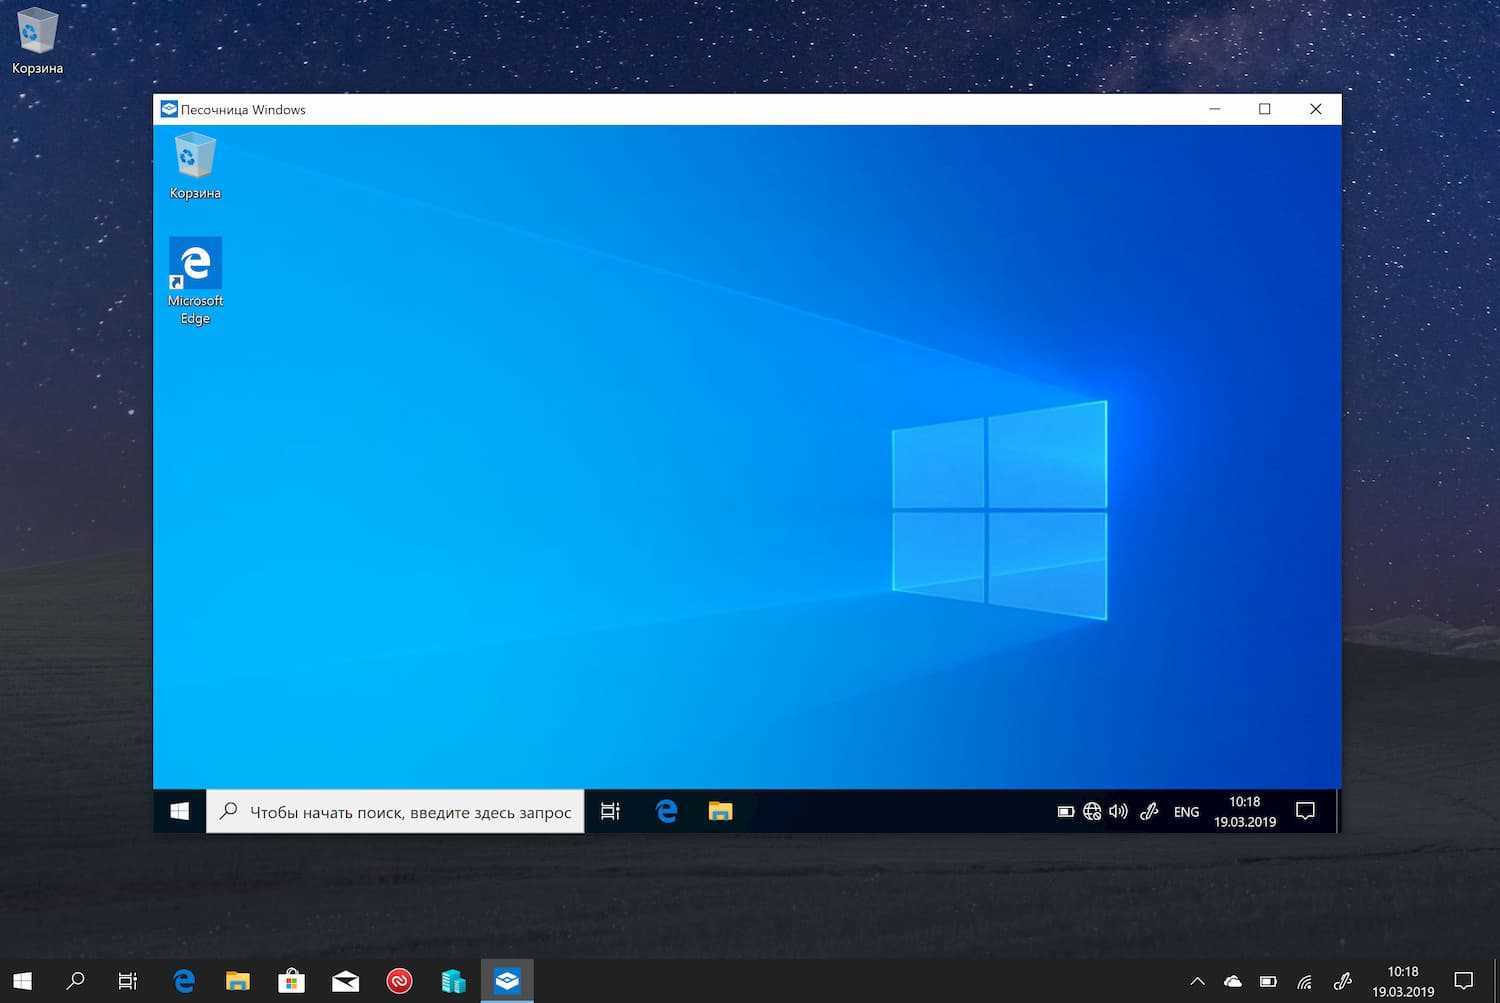Image resolution: width=1500 pixels, height=1003 pixels.
Task: Click the active Windows Sandbox taskbar button
Action: coord(507,981)
